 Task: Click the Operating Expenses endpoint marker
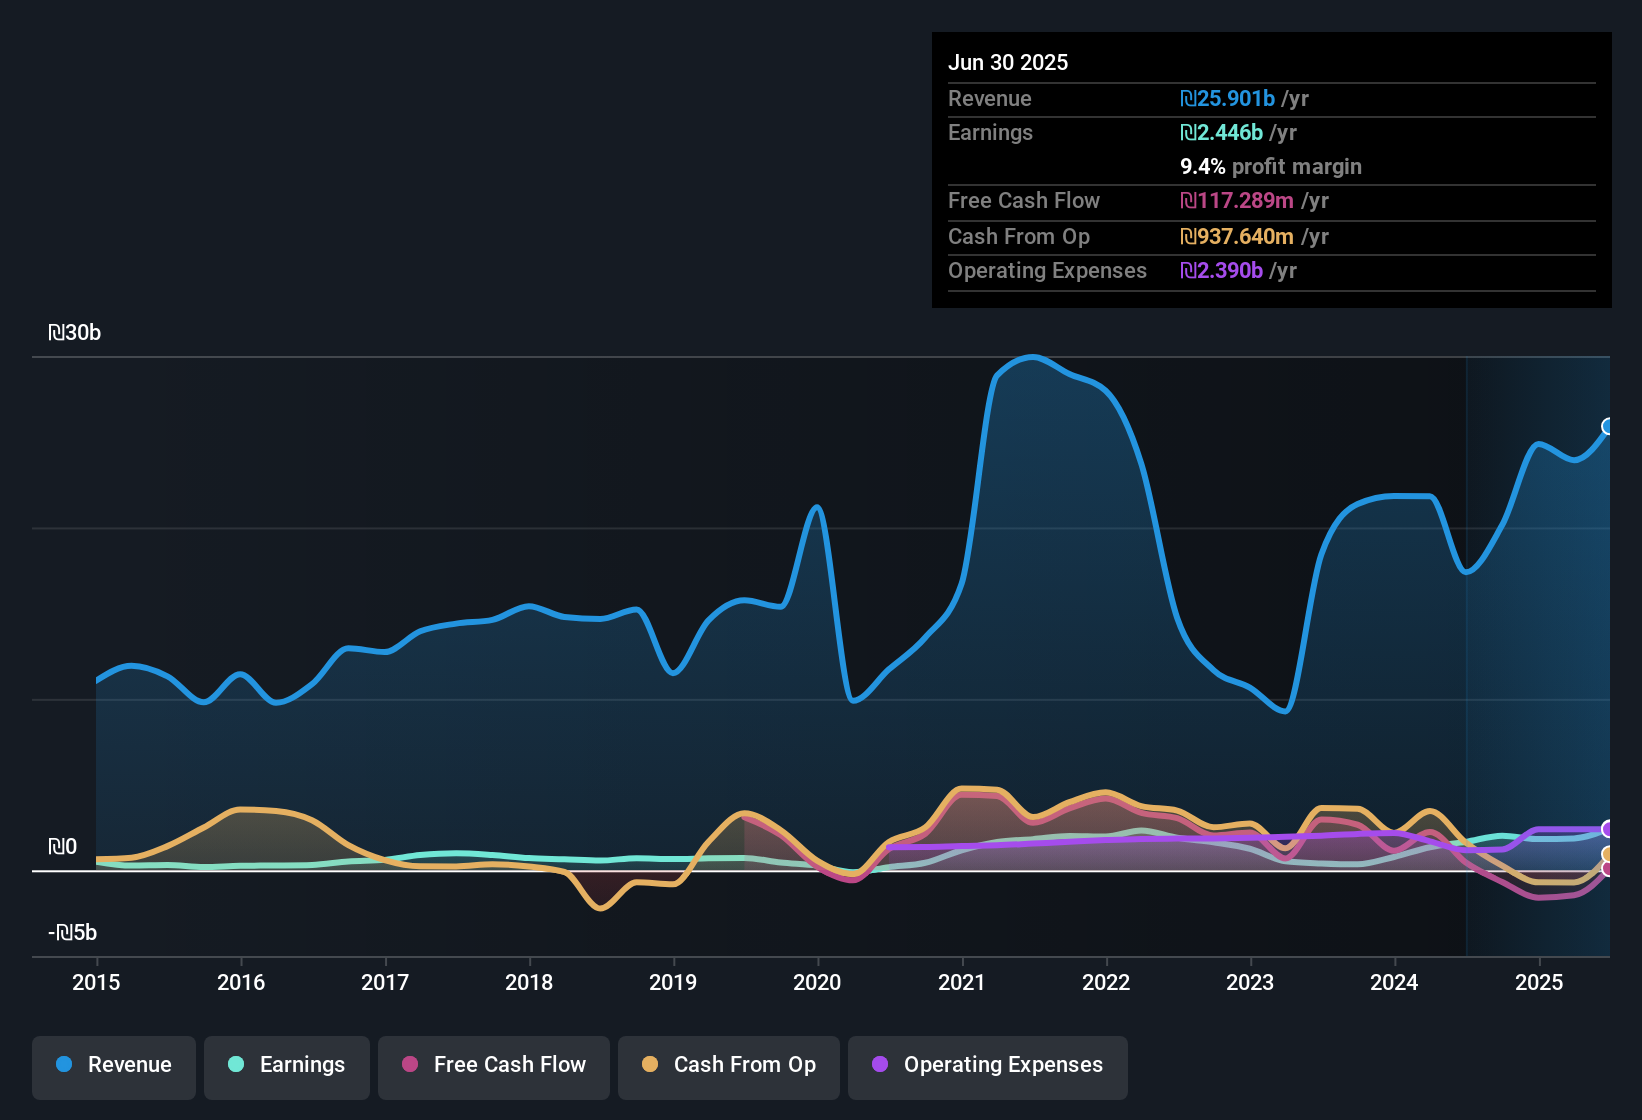pyautogui.click(x=1608, y=828)
